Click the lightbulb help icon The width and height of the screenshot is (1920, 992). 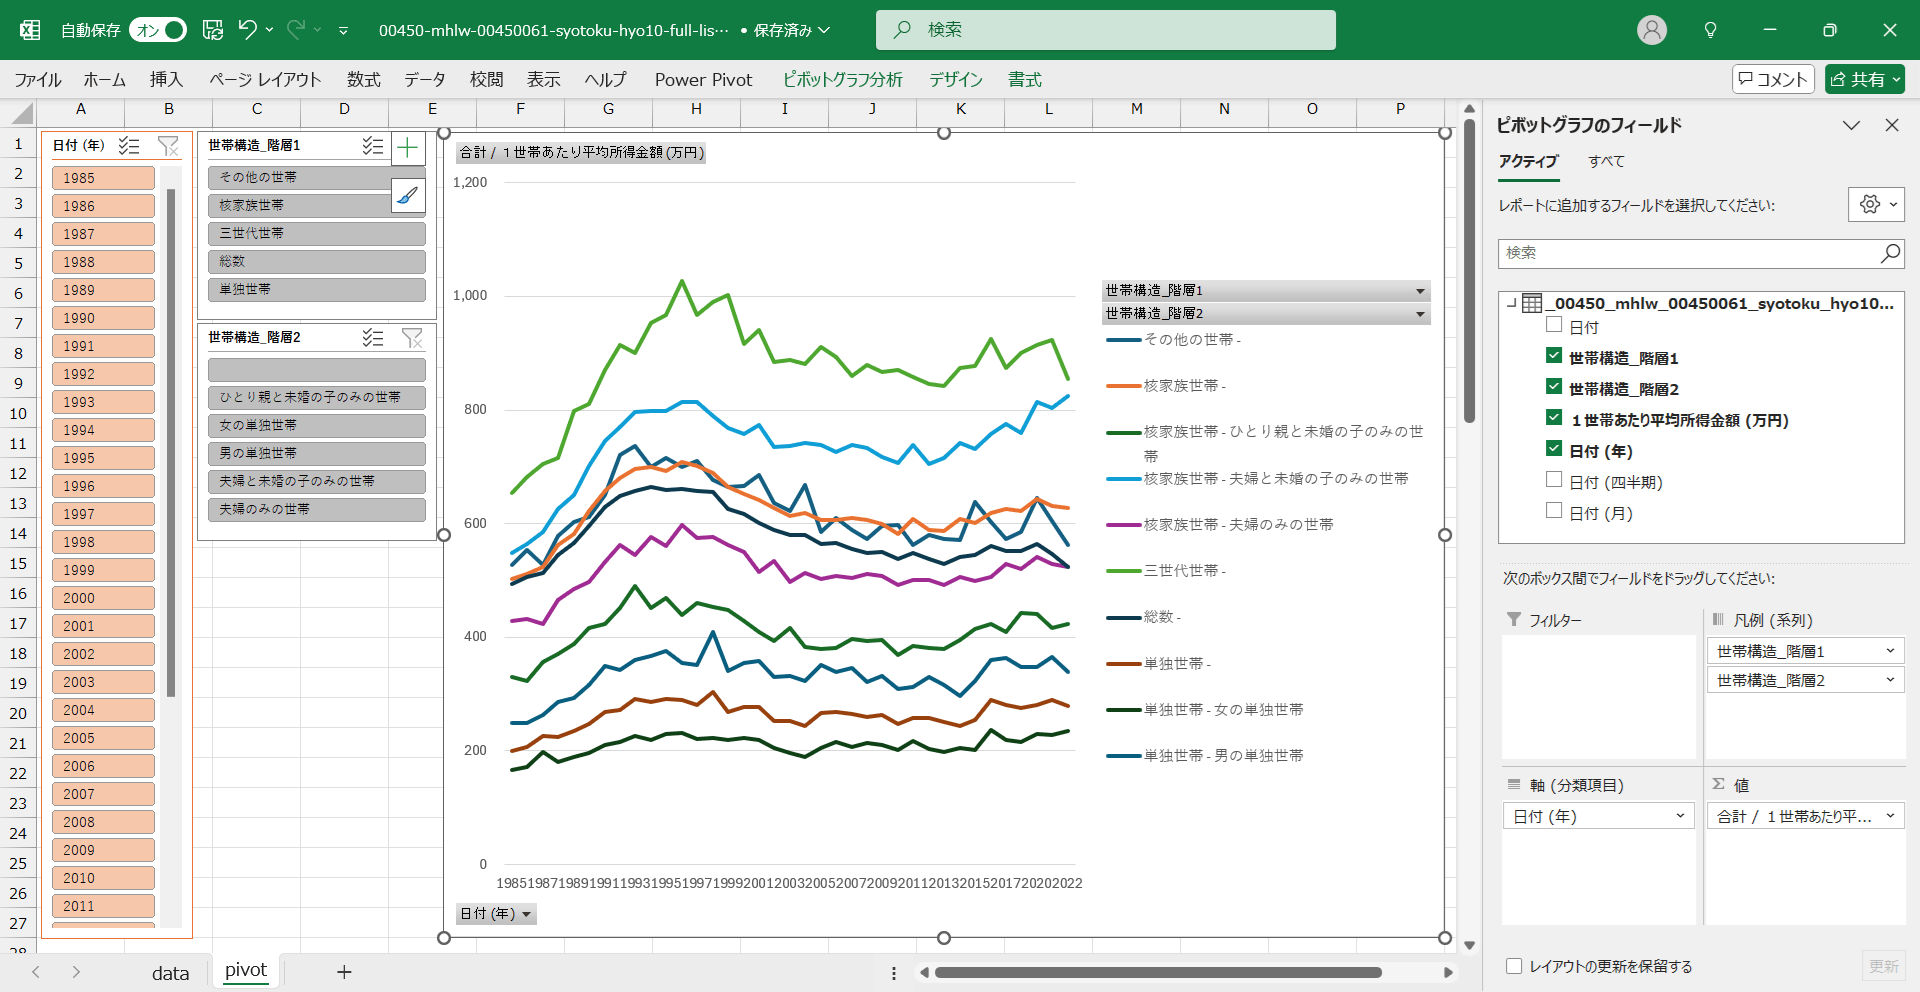click(x=1710, y=30)
